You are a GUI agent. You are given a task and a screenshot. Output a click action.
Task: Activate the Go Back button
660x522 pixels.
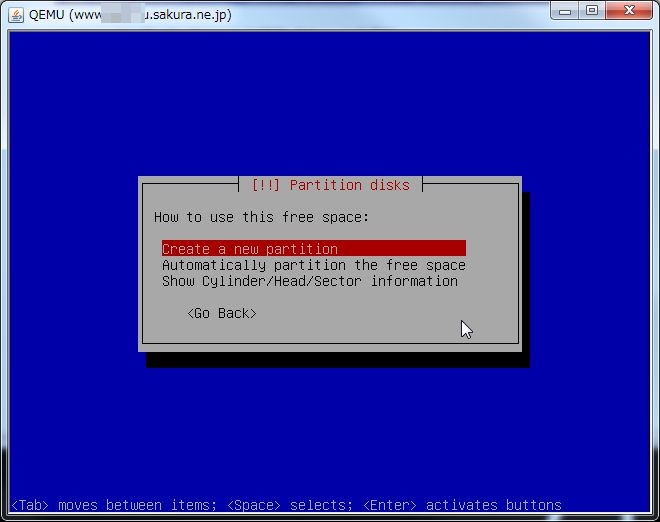(x=221, y=313)
